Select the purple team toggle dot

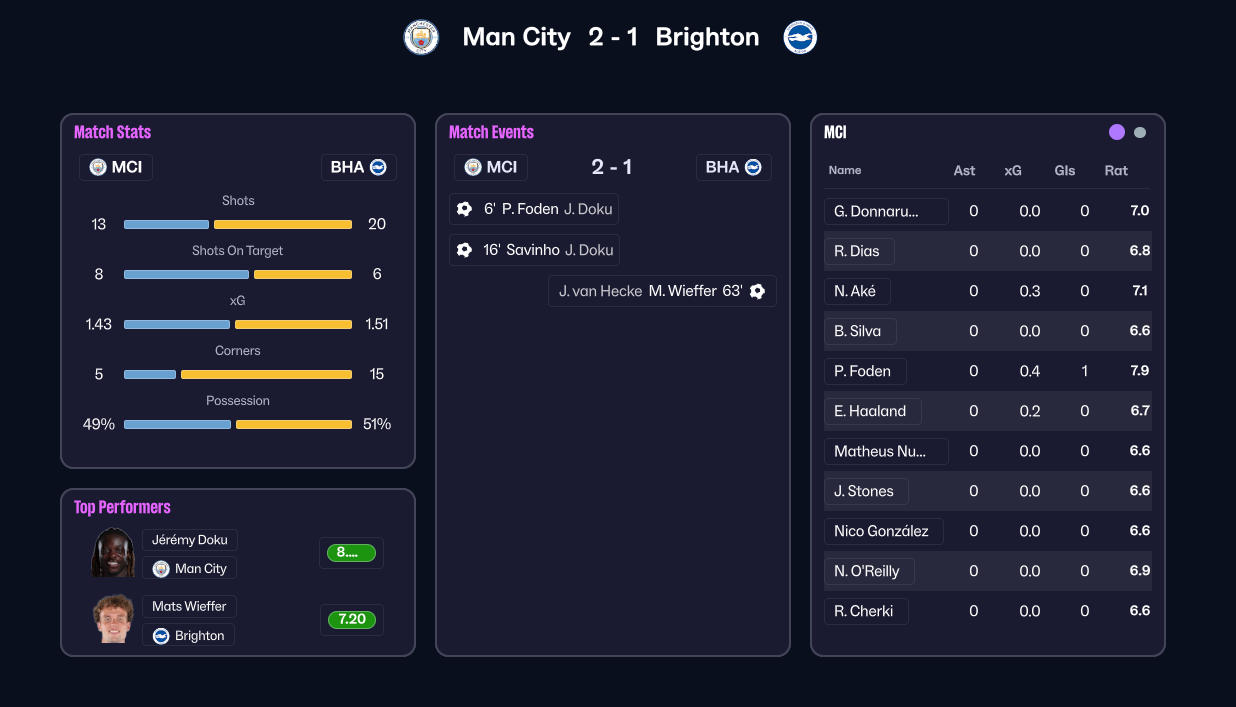coord(1117,132)
